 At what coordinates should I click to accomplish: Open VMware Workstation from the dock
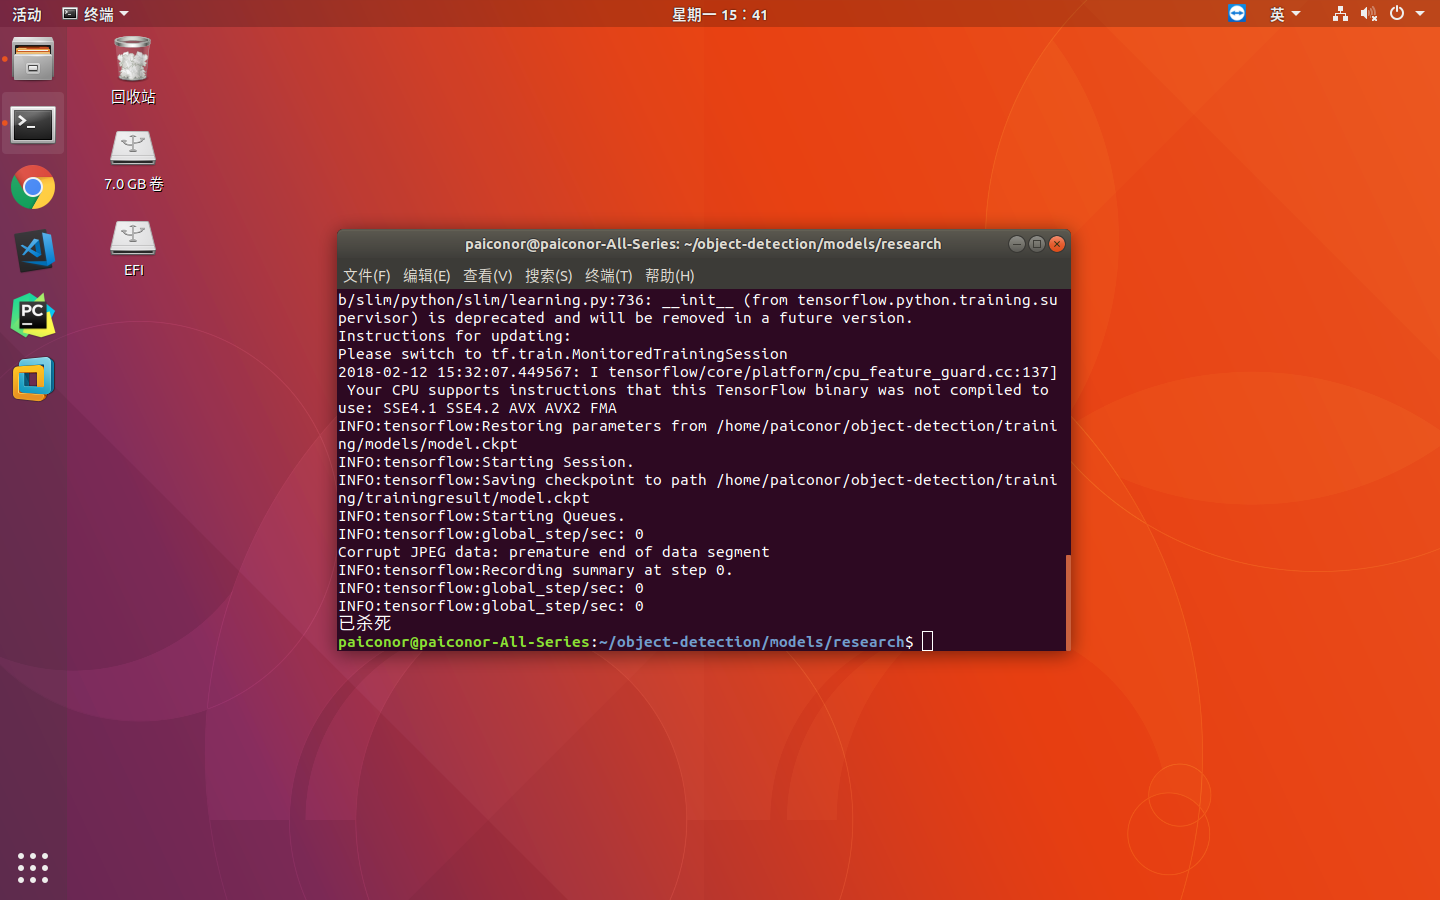(33, 379)
